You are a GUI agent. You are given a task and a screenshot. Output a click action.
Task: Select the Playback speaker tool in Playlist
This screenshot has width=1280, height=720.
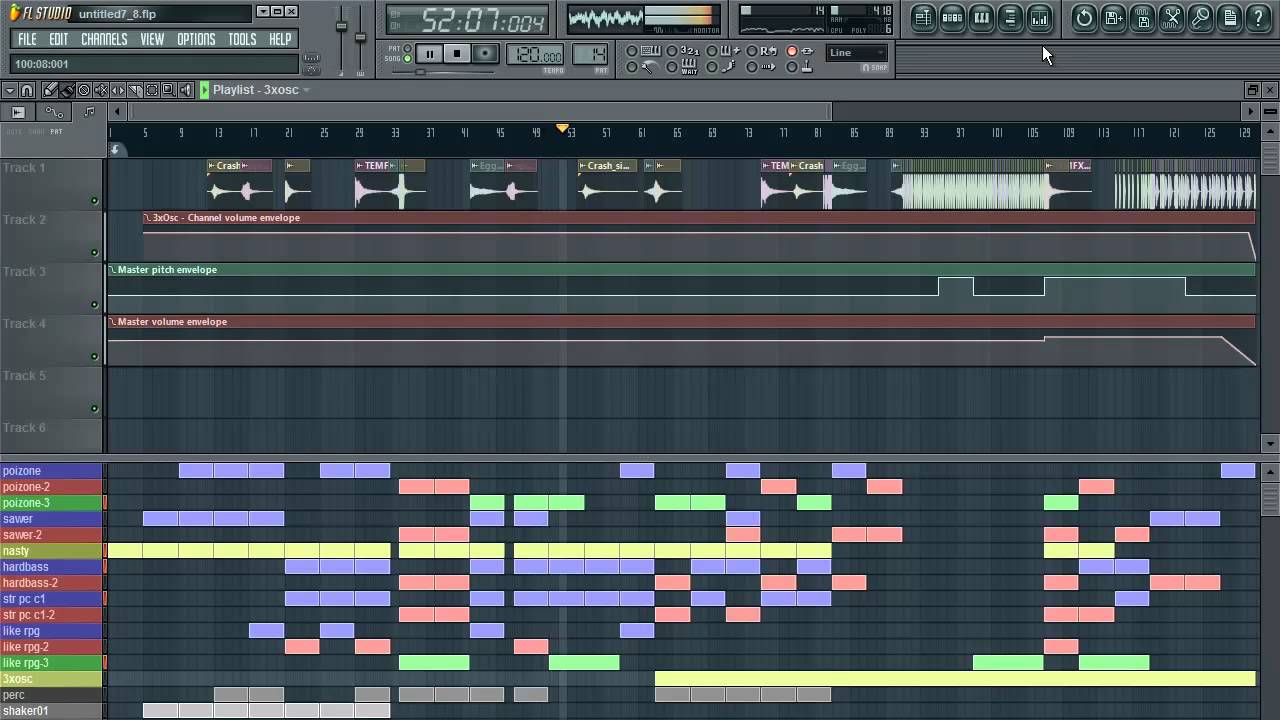click(x=185, y=90)
